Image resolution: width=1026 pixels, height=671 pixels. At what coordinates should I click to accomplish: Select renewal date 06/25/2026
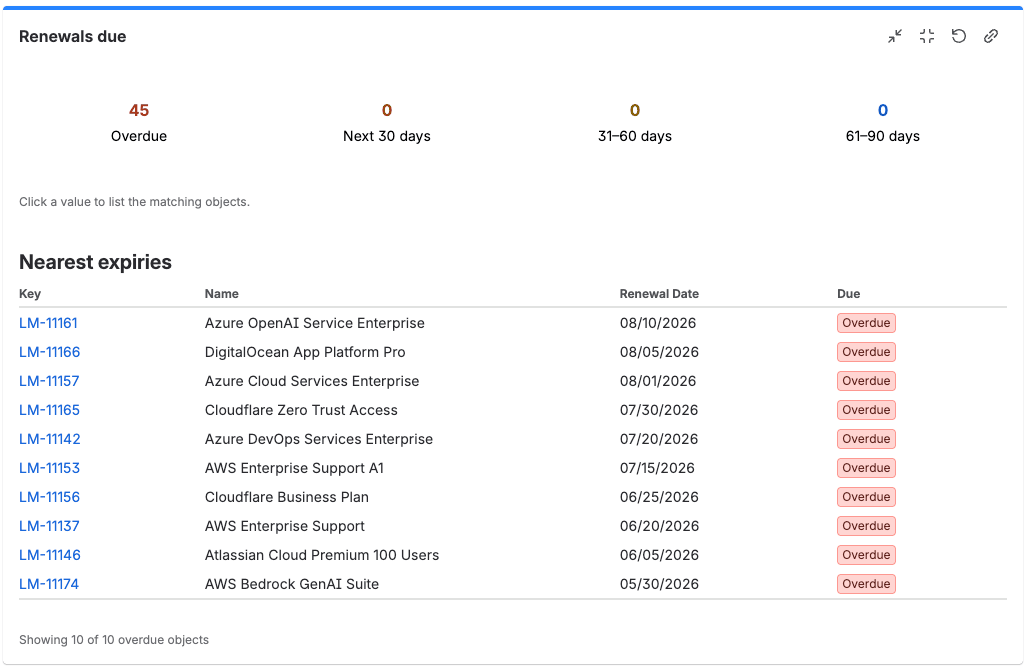tap(659, 497)
